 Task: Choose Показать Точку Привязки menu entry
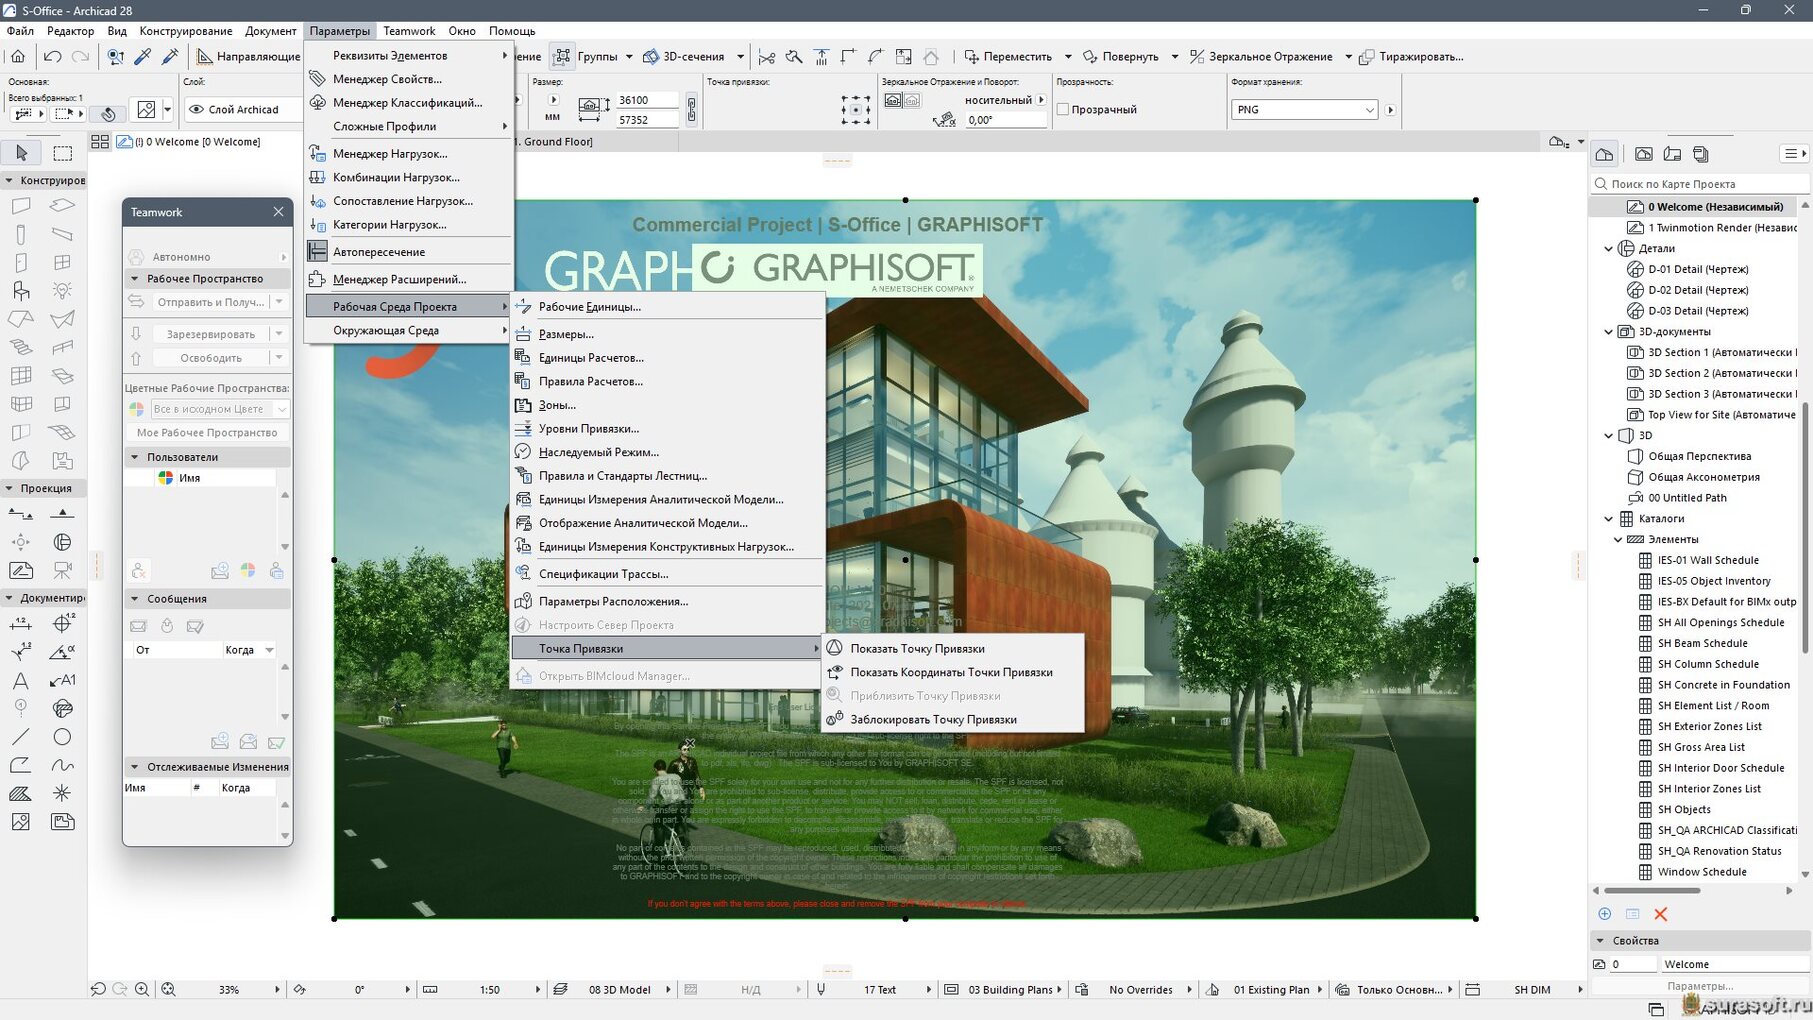coord(917,649)
